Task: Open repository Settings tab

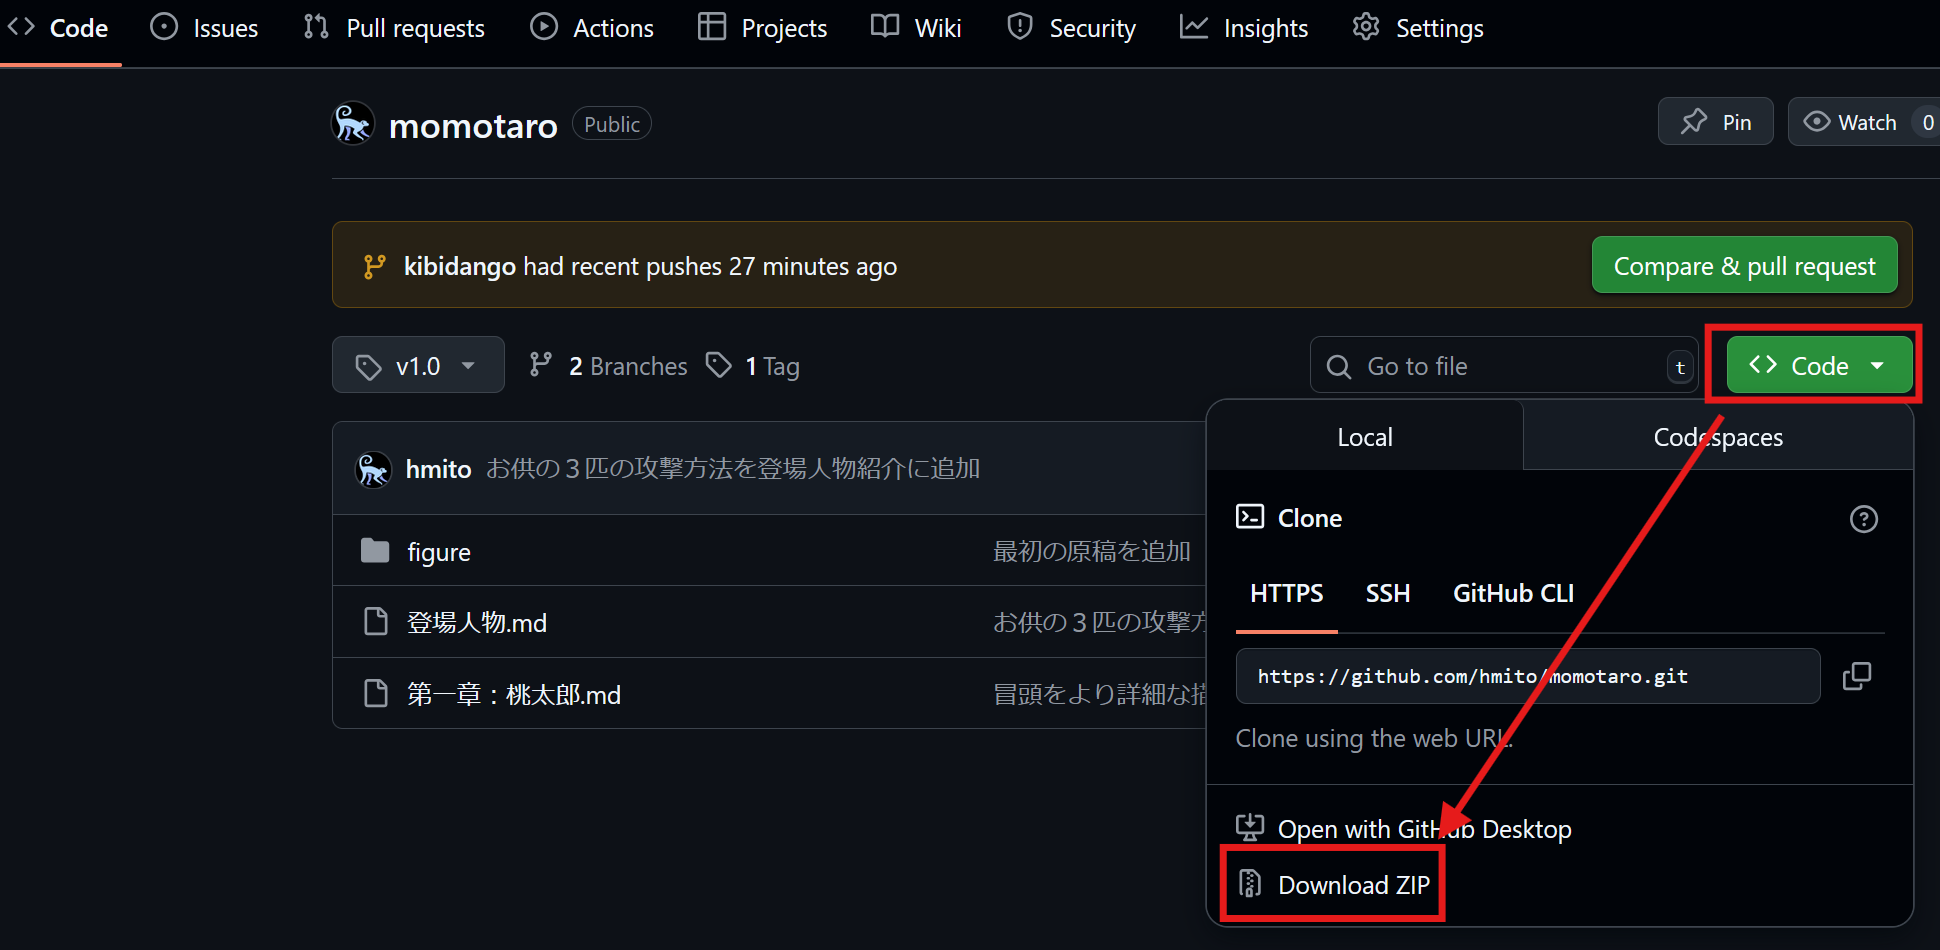Action: [x=1418, y=28]
